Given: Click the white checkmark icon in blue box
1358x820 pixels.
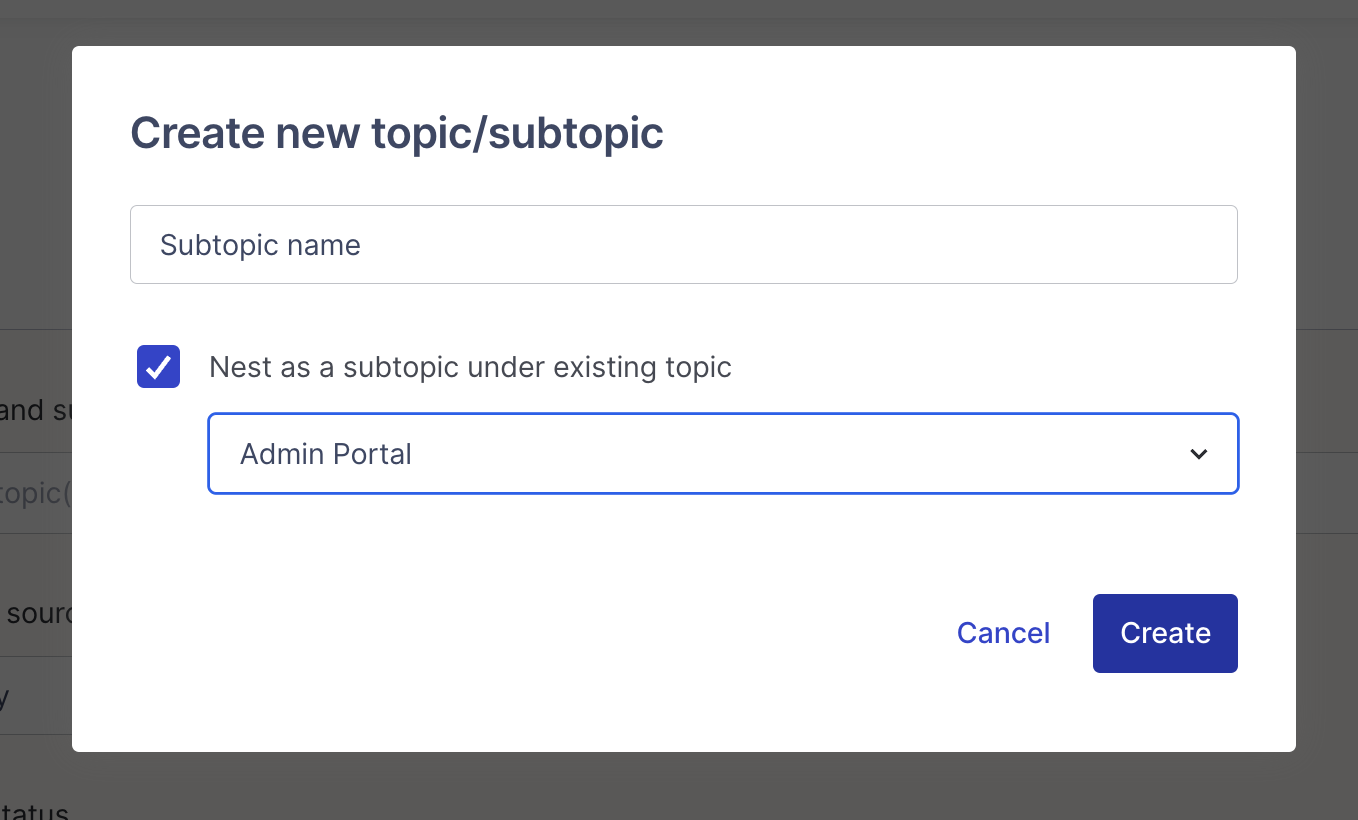Looking at the screenshot, I should (x=158, y=367).
